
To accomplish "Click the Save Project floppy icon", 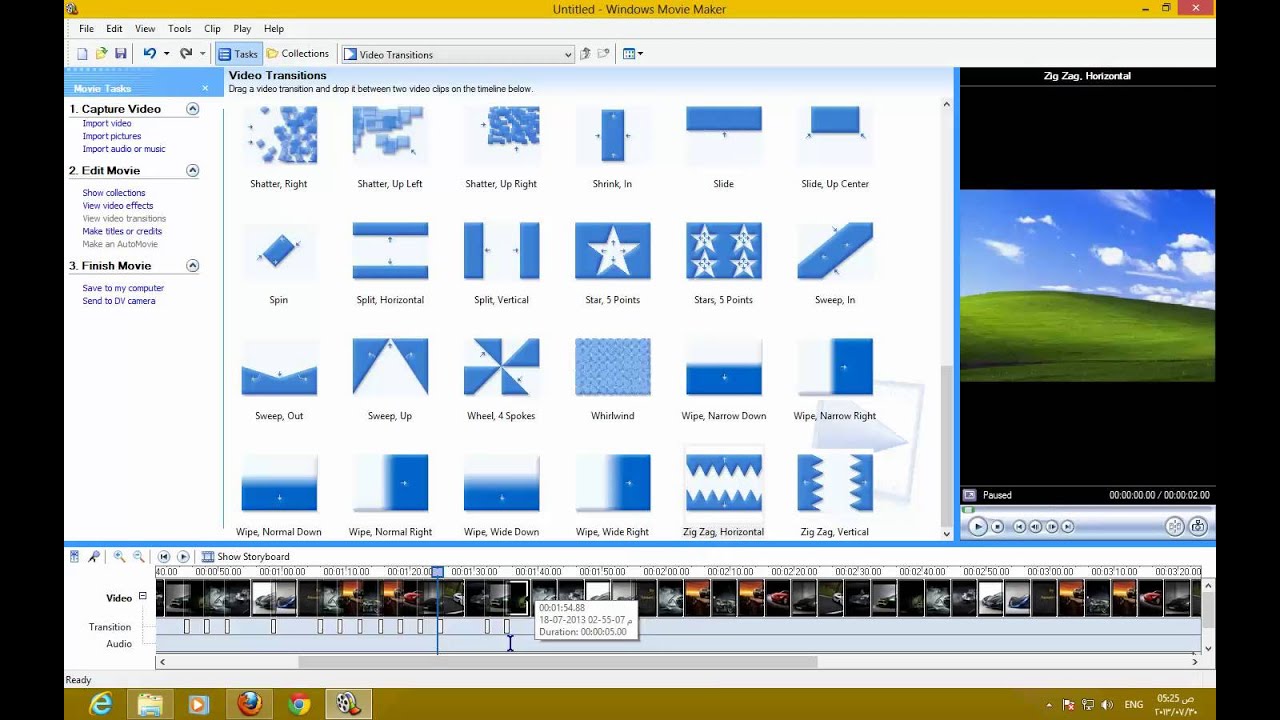I will click(x=120, y=54).
